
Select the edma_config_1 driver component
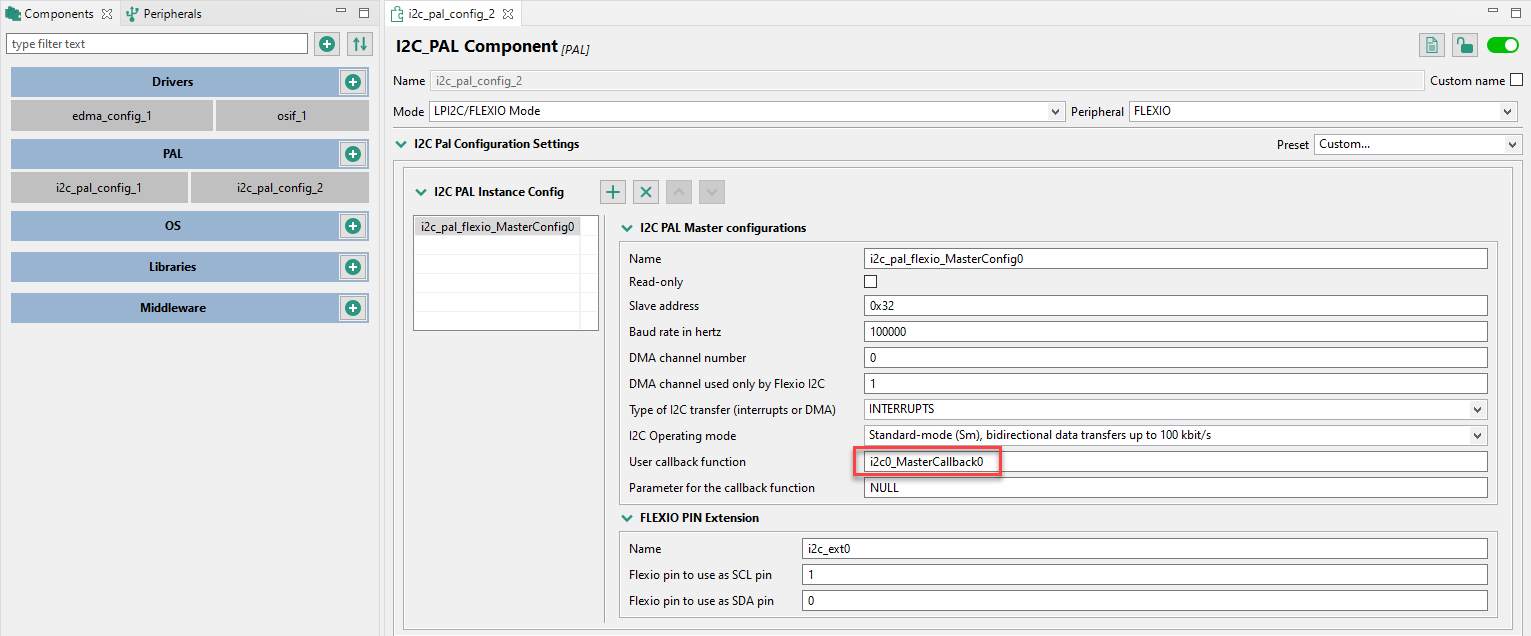tap(112, 116)
